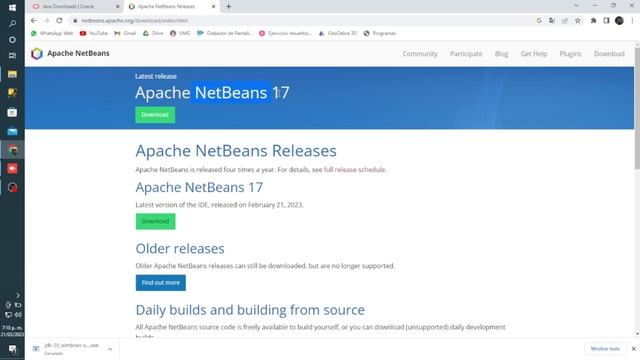Click the page vertical scrollbar thumb
Viewport: 640px width, 360px height.
[637, 108]
